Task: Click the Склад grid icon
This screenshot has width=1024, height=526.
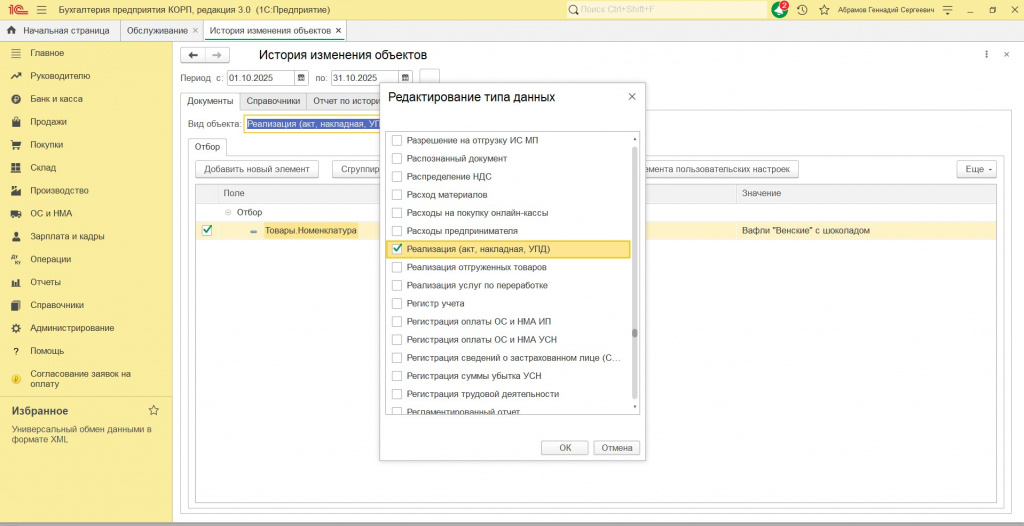Action: point(16,167)
